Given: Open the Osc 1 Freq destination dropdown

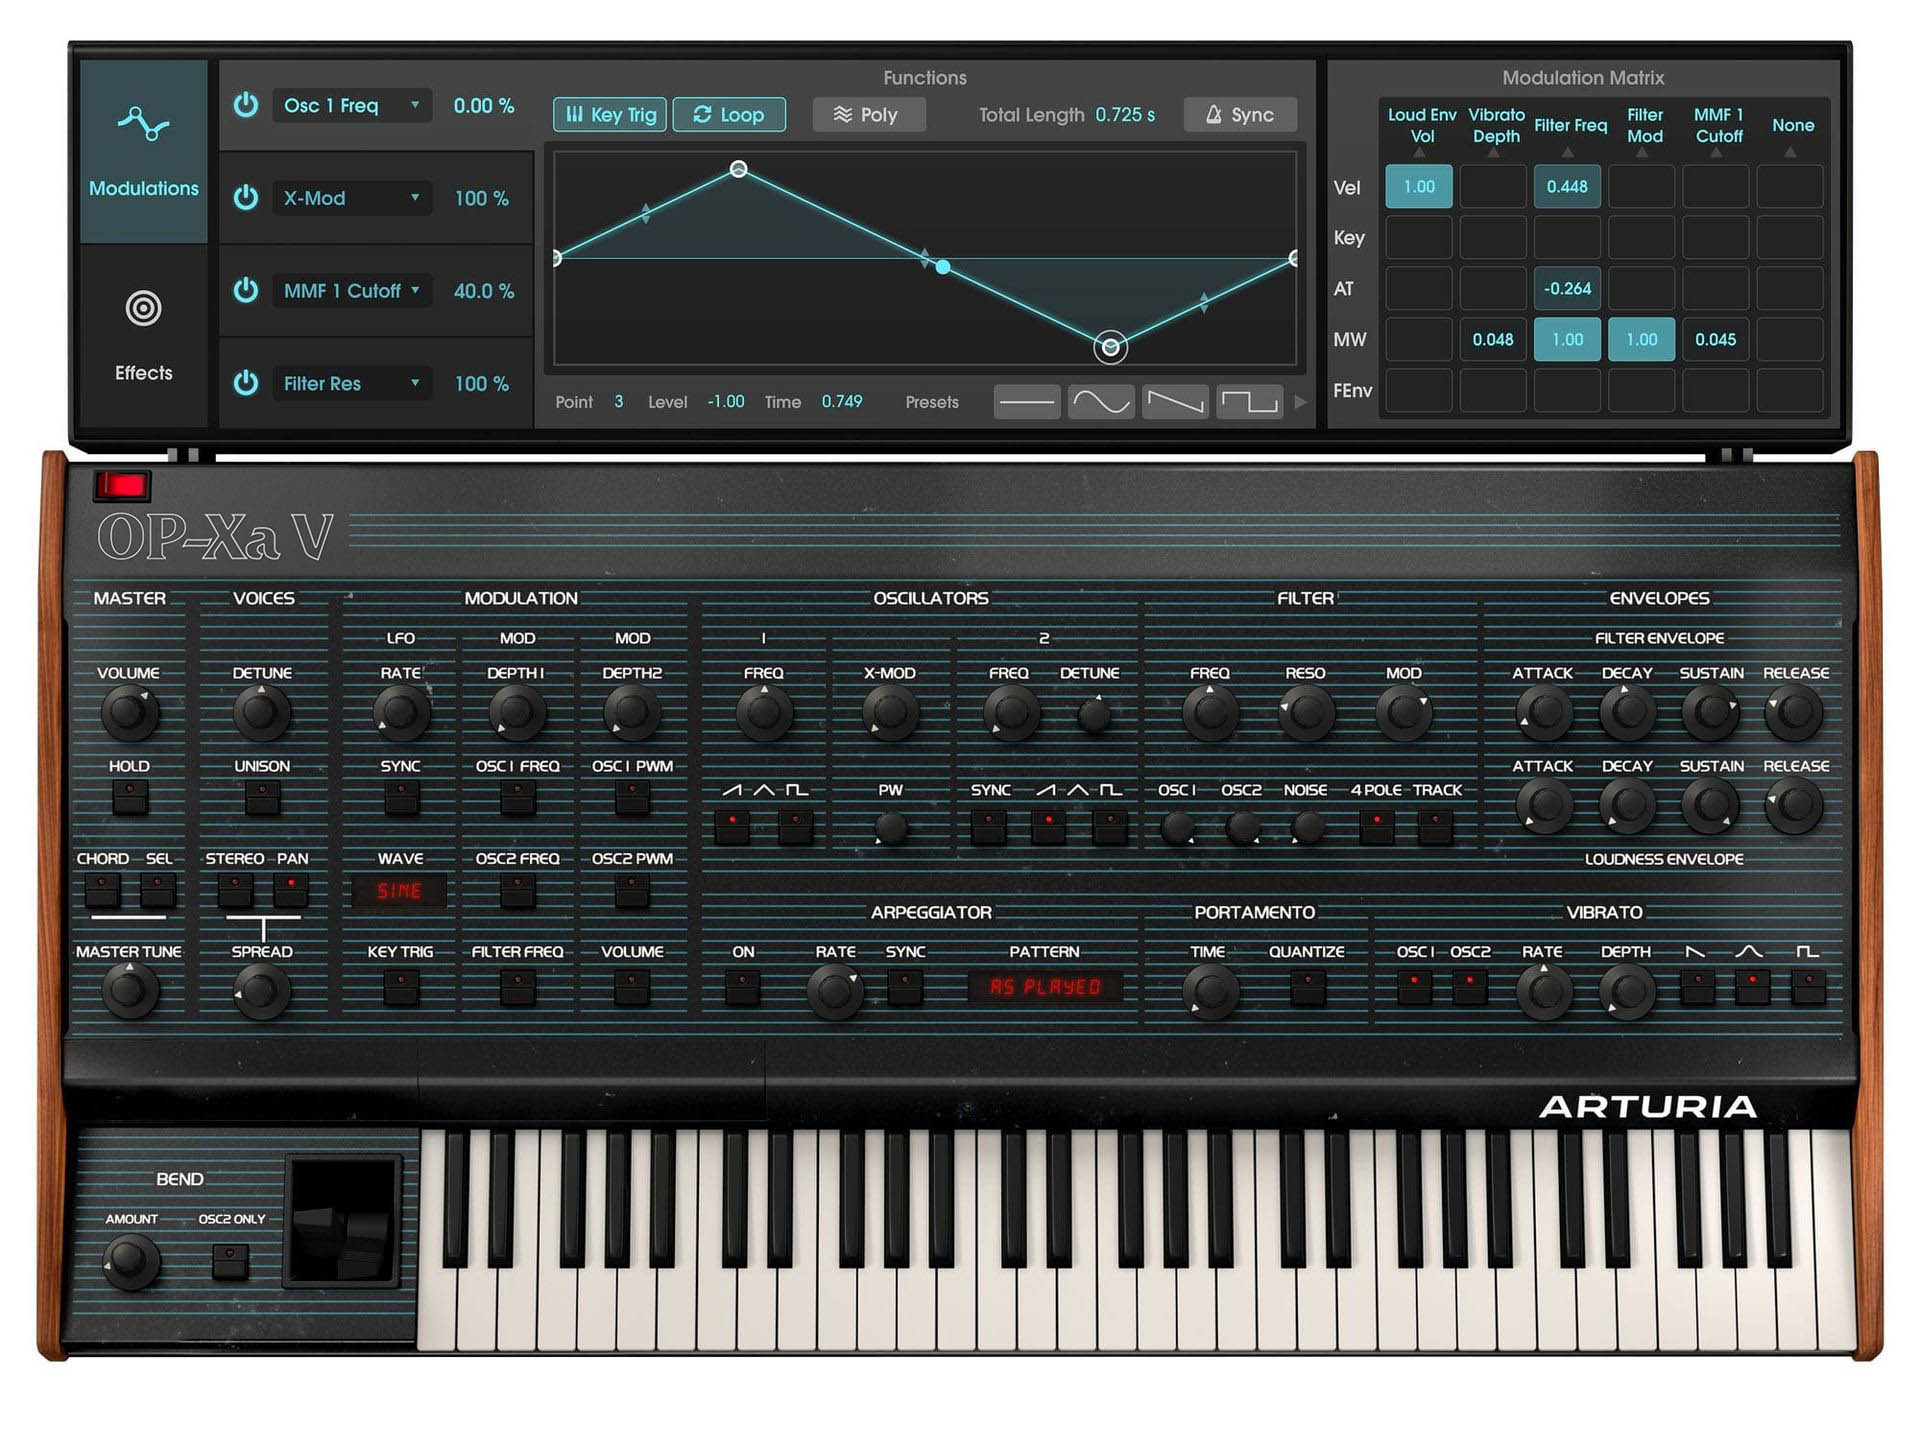Looking at the screenshot, I should click(351, 105).
